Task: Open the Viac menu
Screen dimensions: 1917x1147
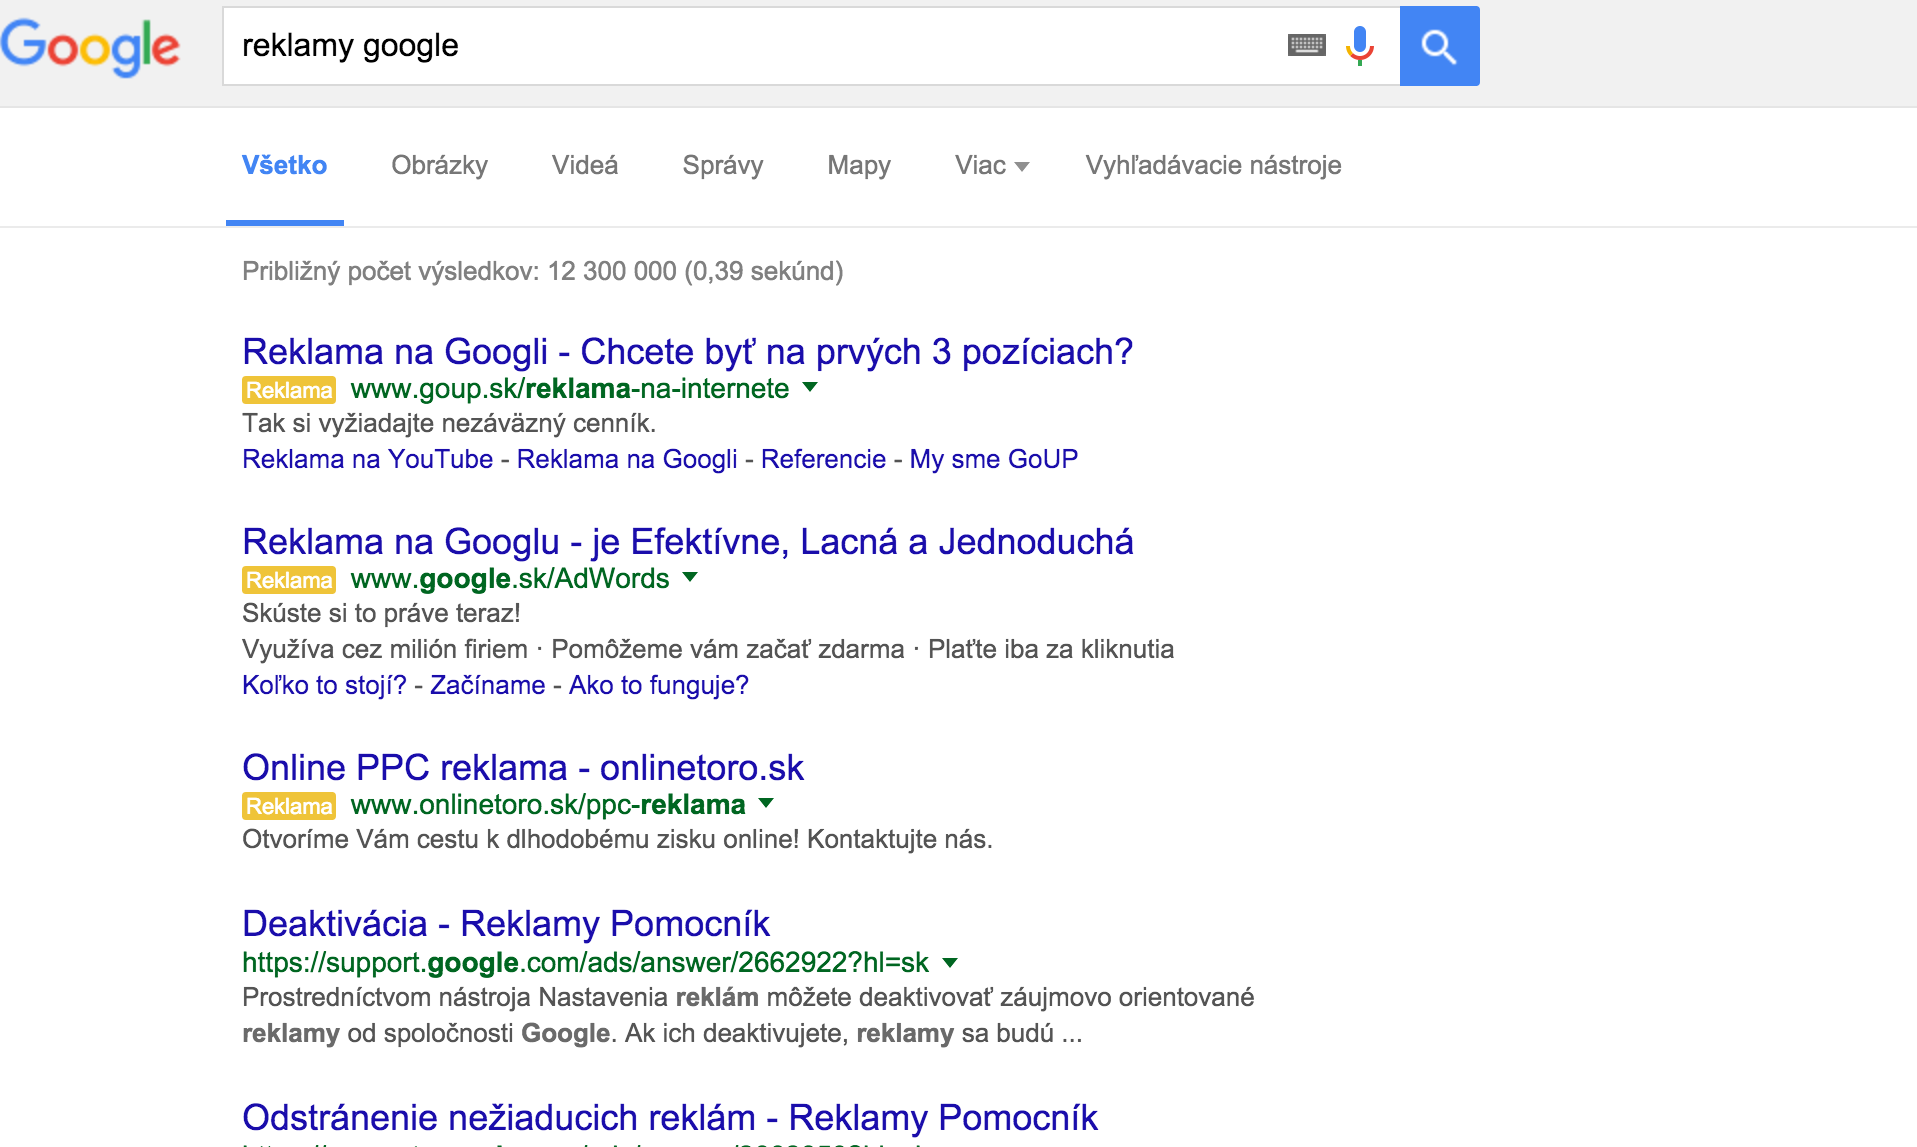Action: 991,166
